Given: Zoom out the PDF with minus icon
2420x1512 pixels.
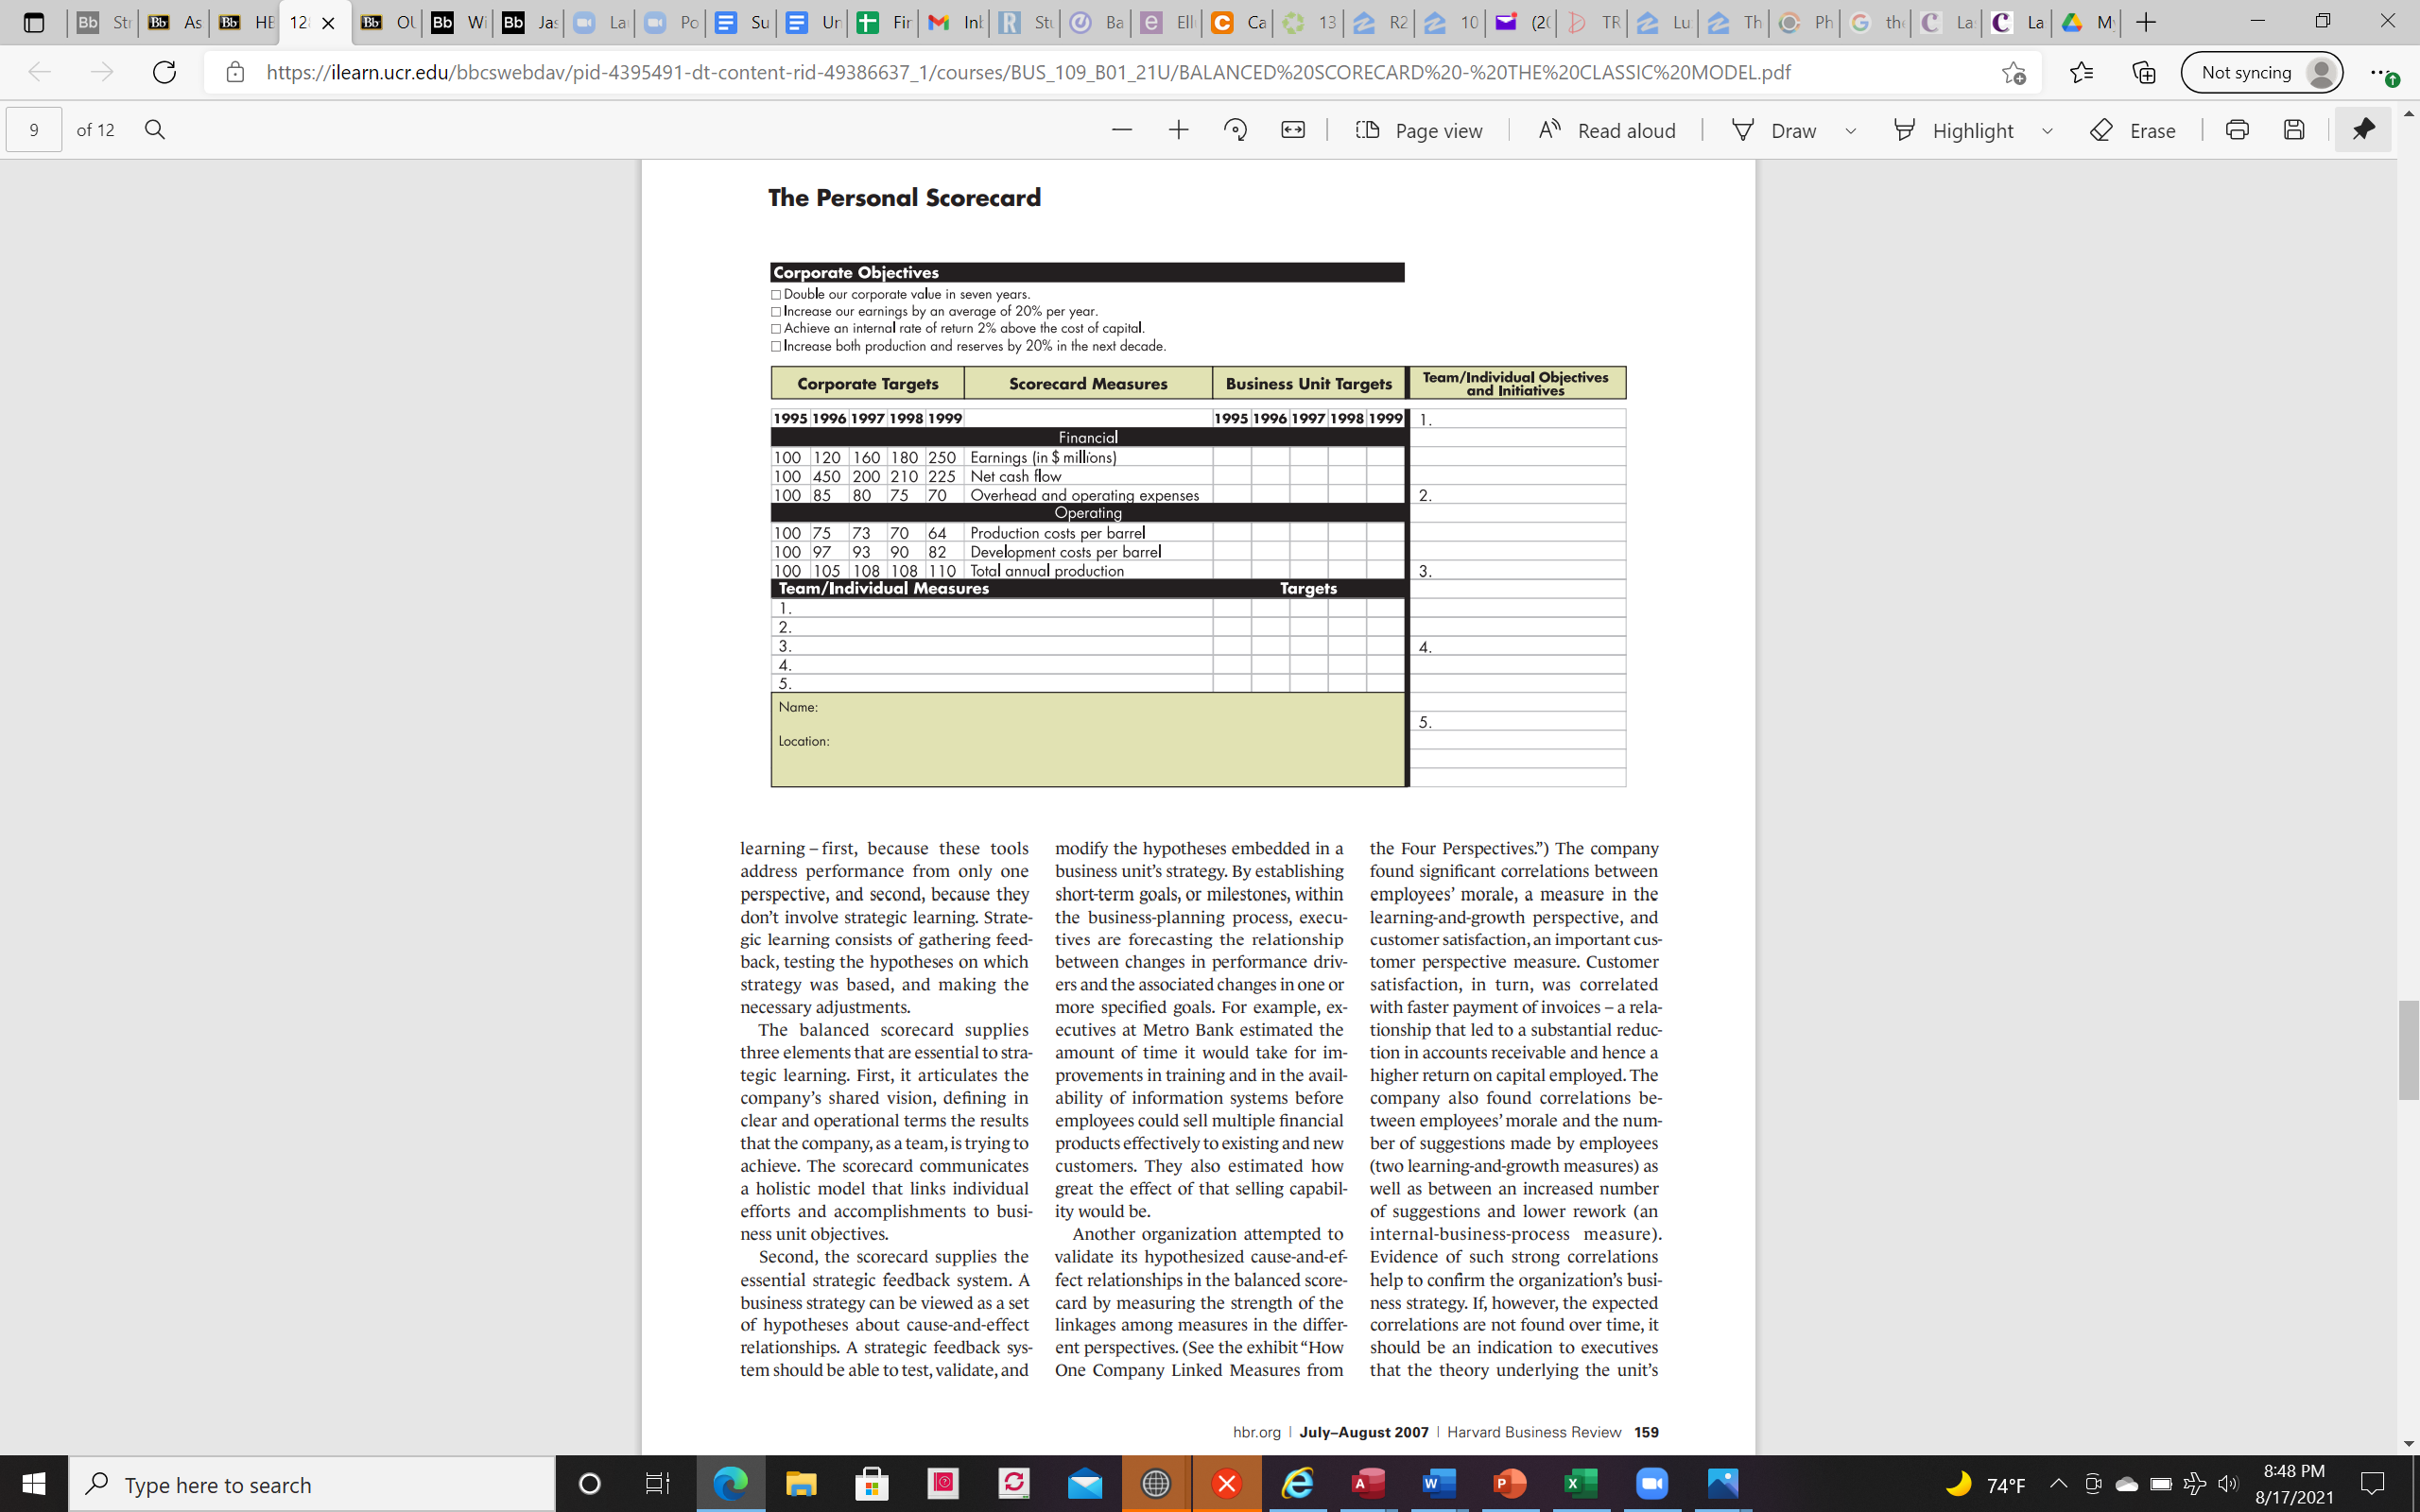Looking at the screenshot, I should (1121, 130).
